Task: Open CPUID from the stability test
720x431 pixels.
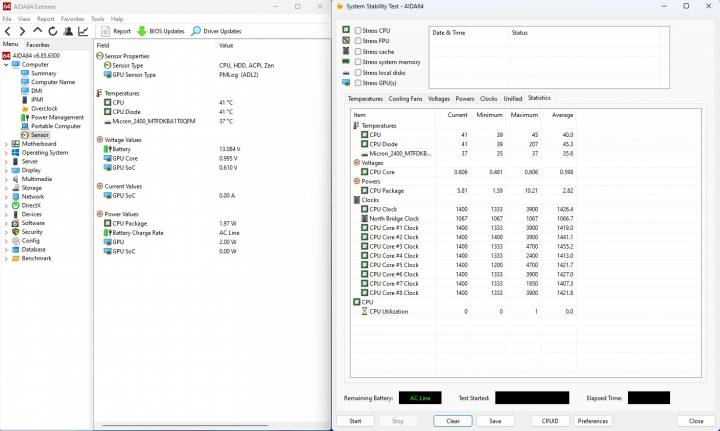Action: point(550,421)
